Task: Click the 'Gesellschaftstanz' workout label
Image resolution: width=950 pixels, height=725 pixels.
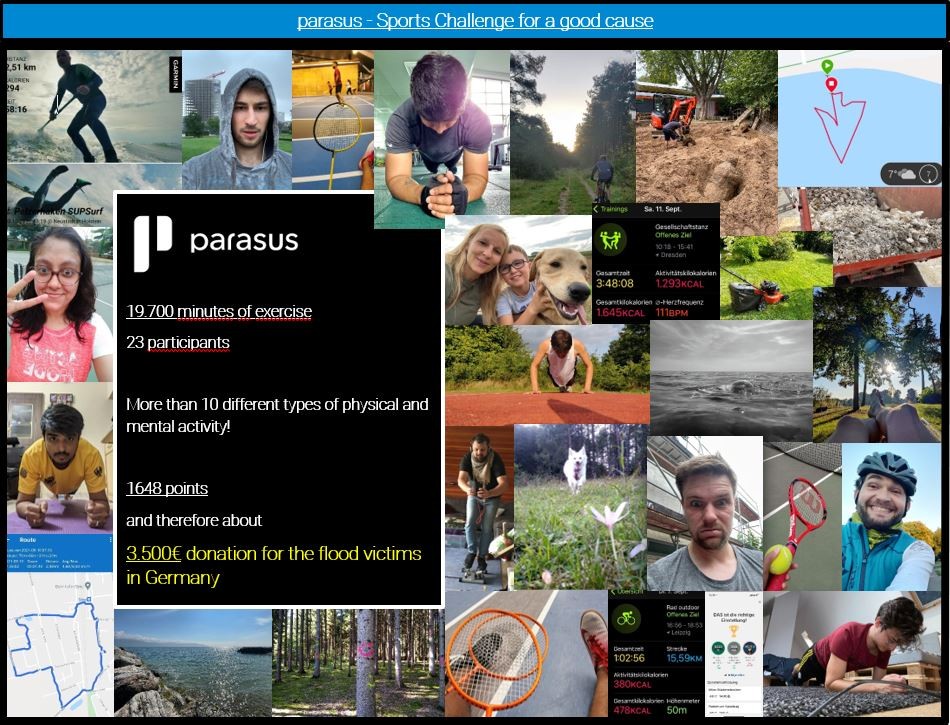Action: (x=681, y=227)
